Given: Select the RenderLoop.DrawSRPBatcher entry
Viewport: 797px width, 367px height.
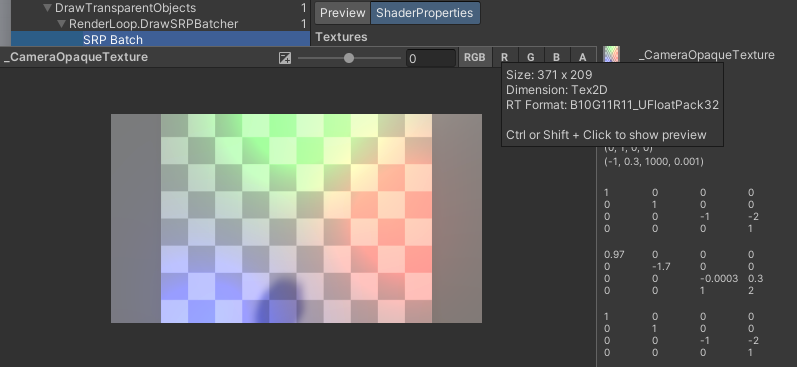Looking at the screenshot, I should pyautogui.click(x=154, y=24).
